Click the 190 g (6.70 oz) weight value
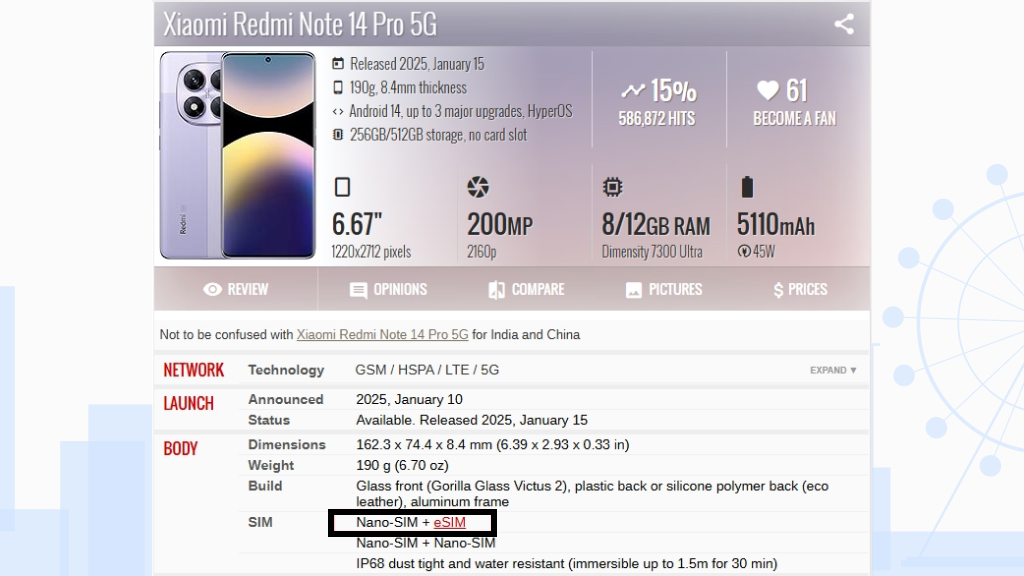Viewport: 1024px width, 576px height. (402, 465)
